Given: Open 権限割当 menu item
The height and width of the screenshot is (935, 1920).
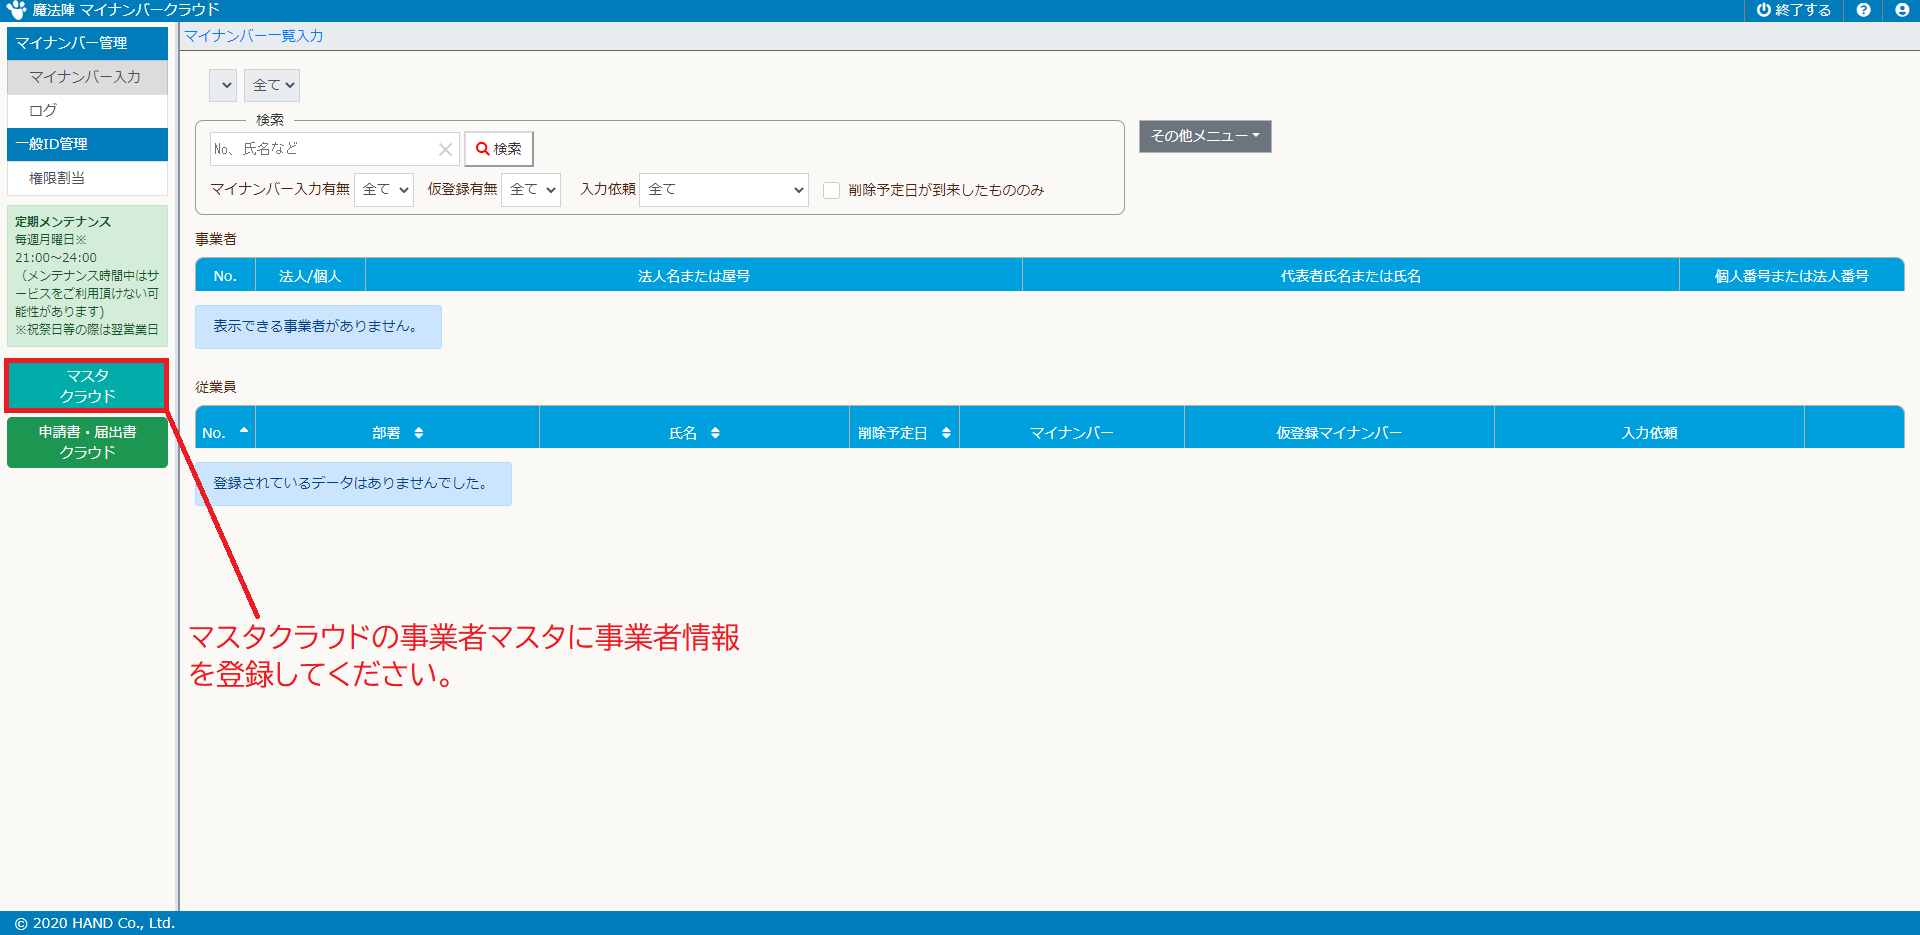Looking at the screenshot, I should click(x=88, y=178).
